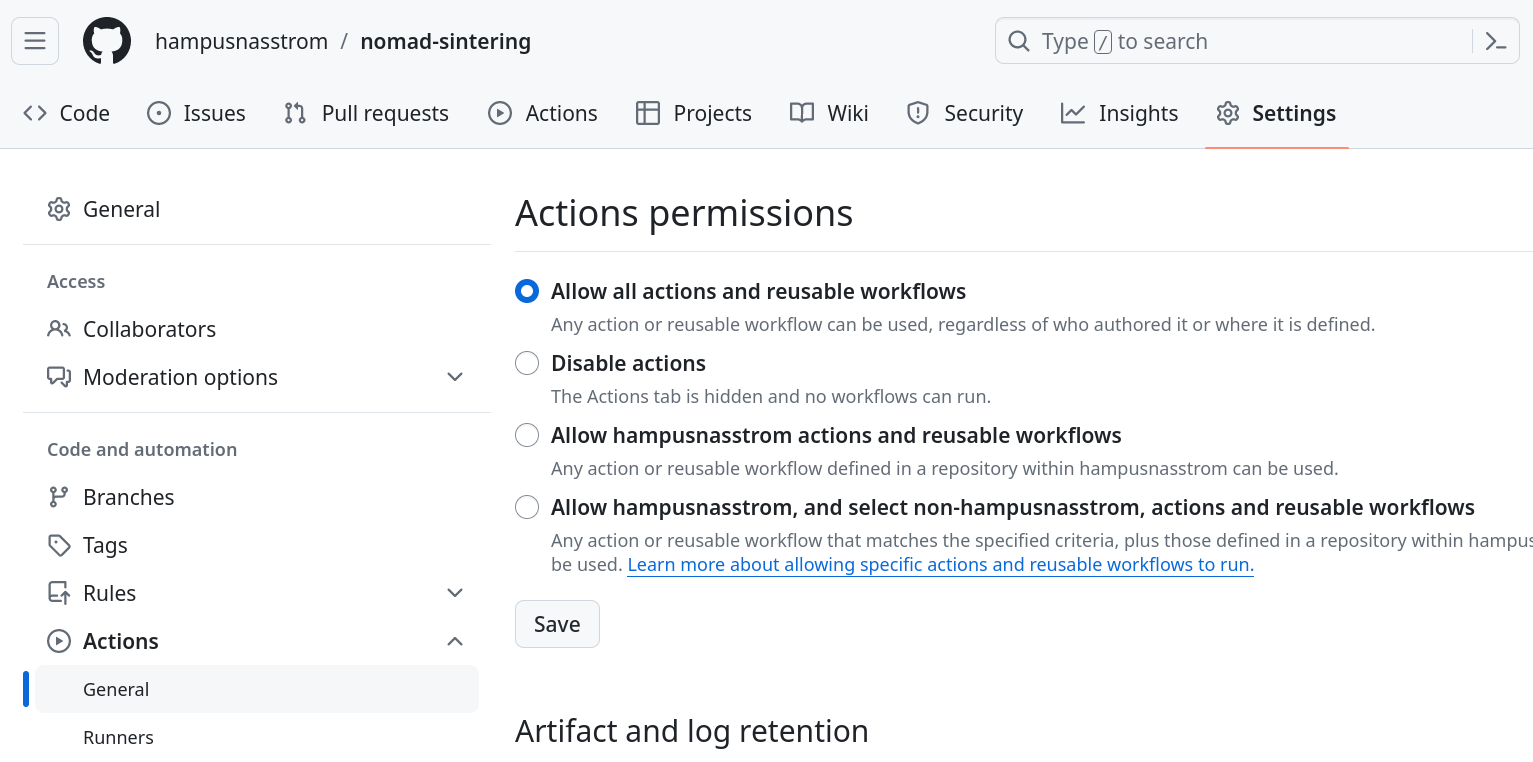Viewport: 1533px width, 762px height.
Task: Select Allow all actions and reusable workflows
Action: [527, 291]
